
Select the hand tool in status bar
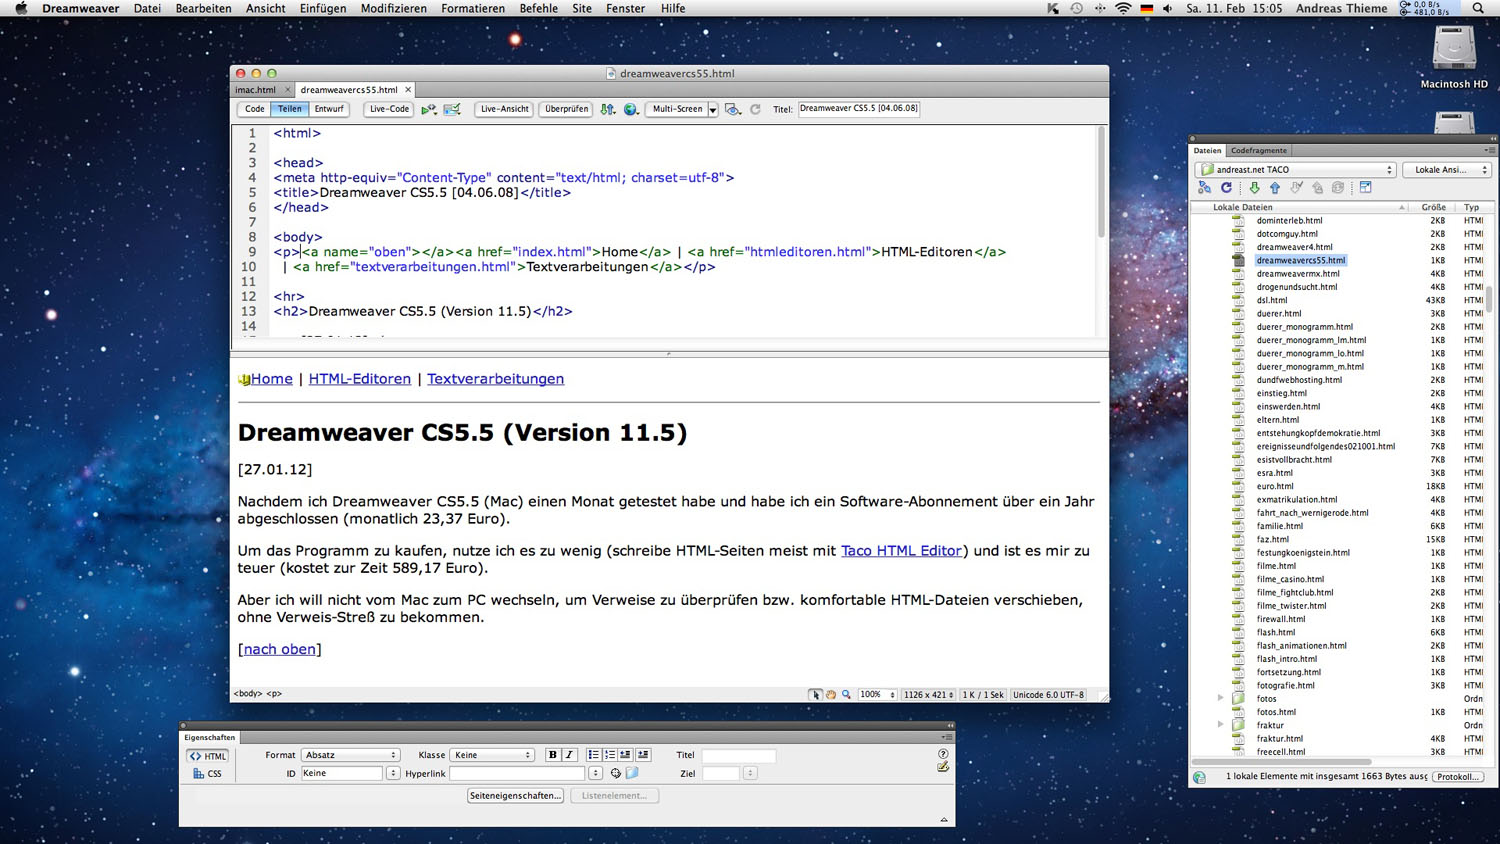[831, 695]
